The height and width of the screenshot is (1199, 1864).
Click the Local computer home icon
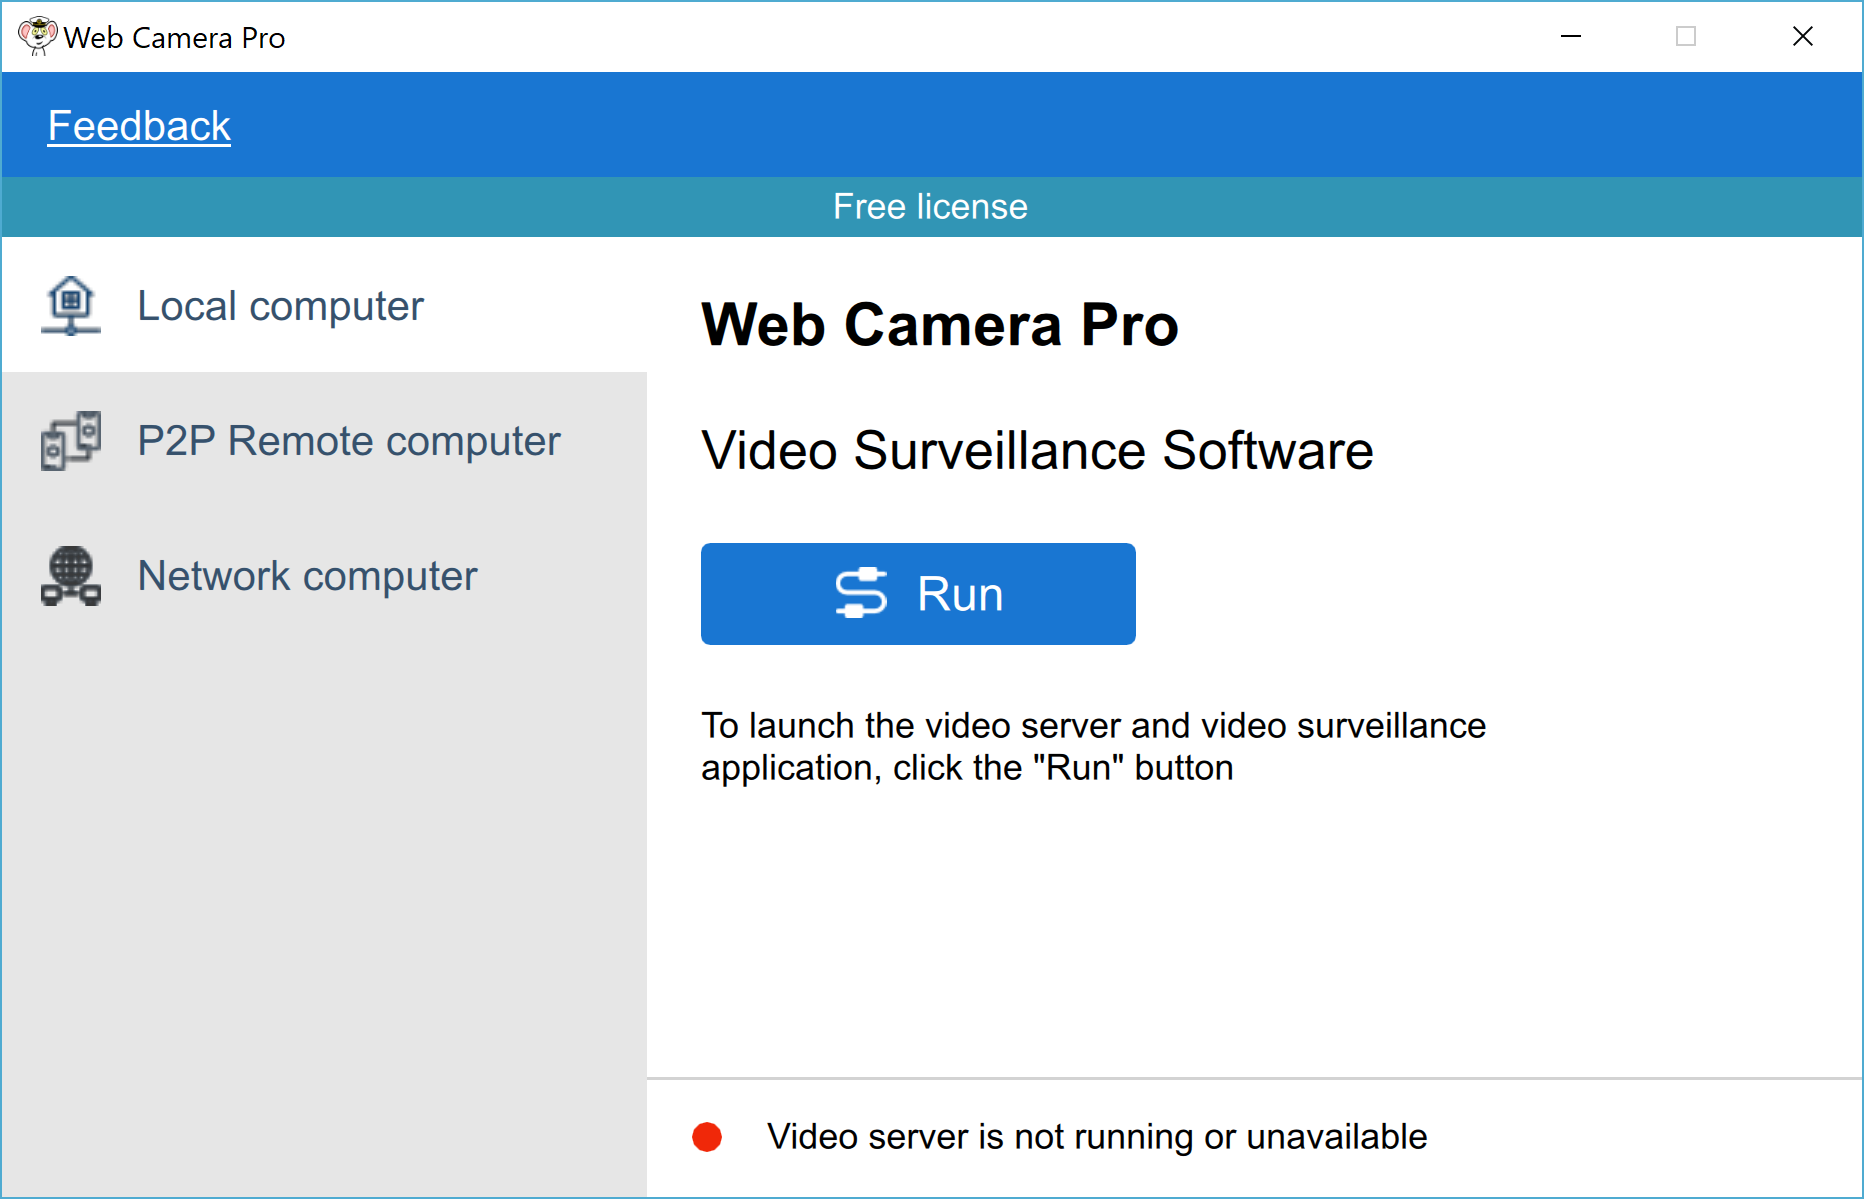(x=71, y=306)
